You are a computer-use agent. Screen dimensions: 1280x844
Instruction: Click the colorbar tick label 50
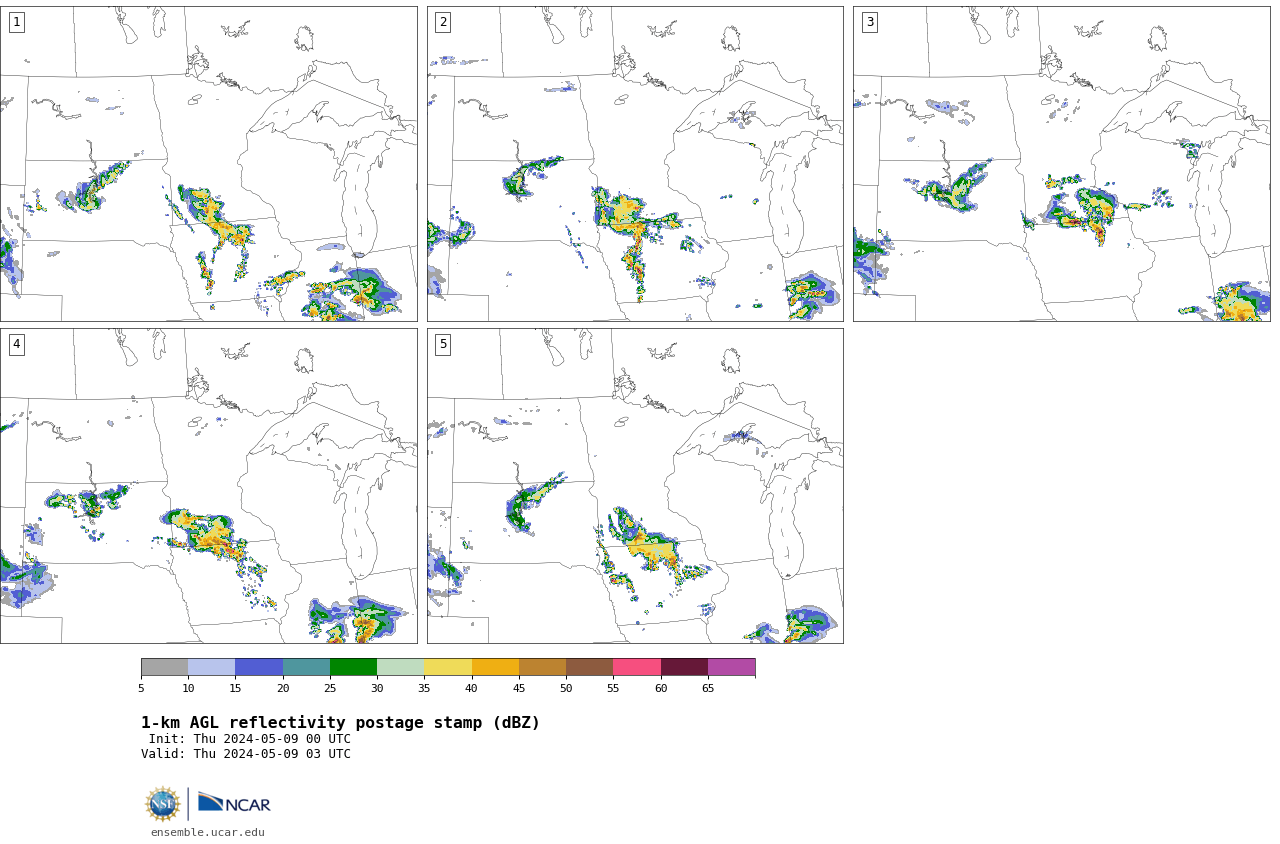point(566,688)
